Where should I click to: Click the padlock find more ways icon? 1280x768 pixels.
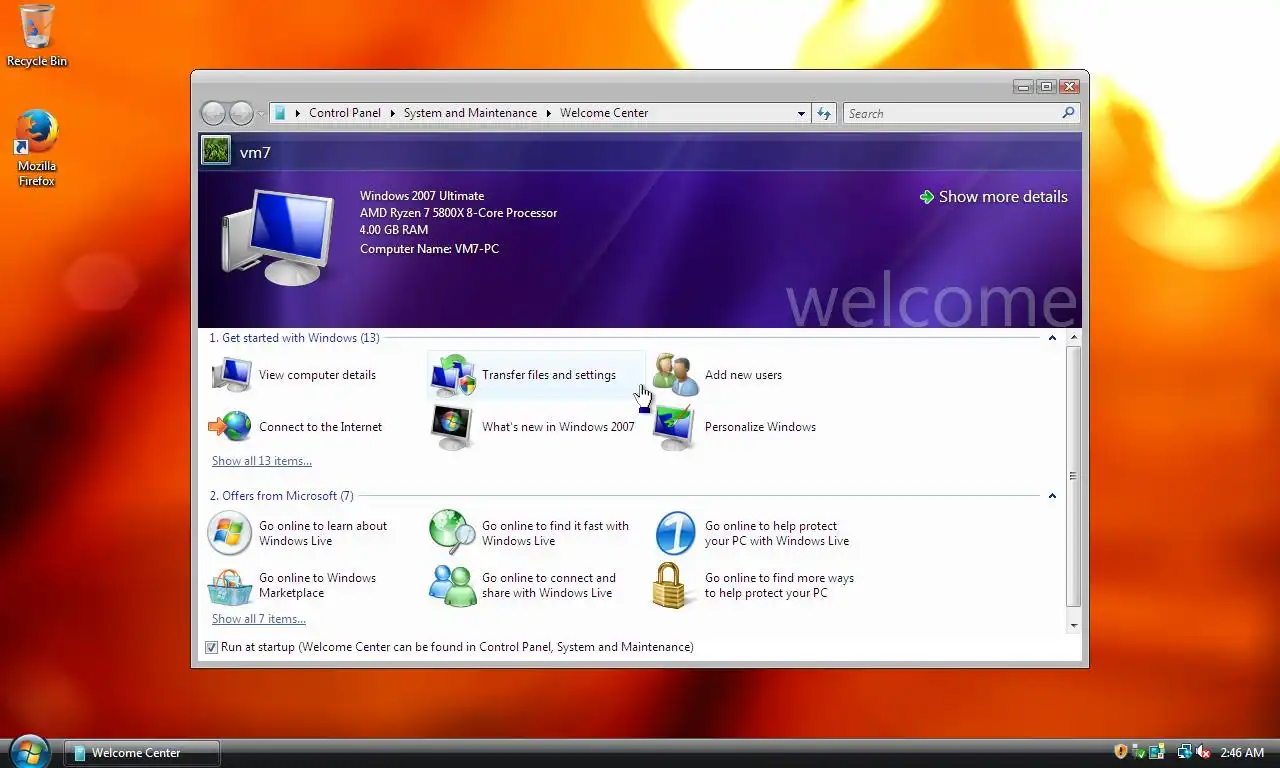(x=671, y=586)
